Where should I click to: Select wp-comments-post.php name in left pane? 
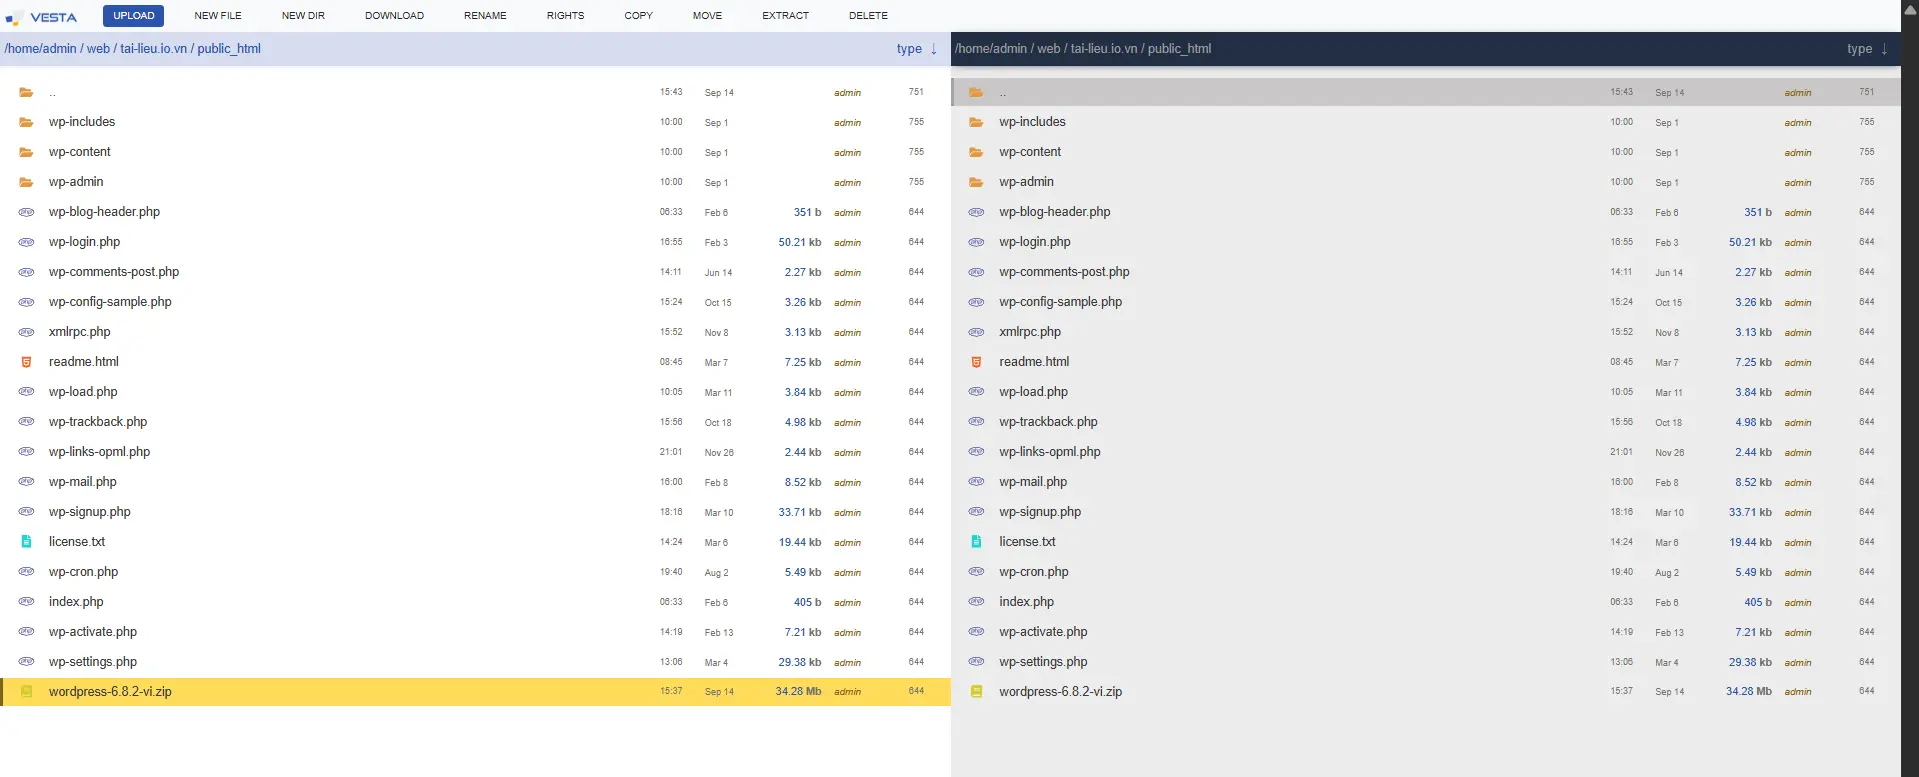114,272
